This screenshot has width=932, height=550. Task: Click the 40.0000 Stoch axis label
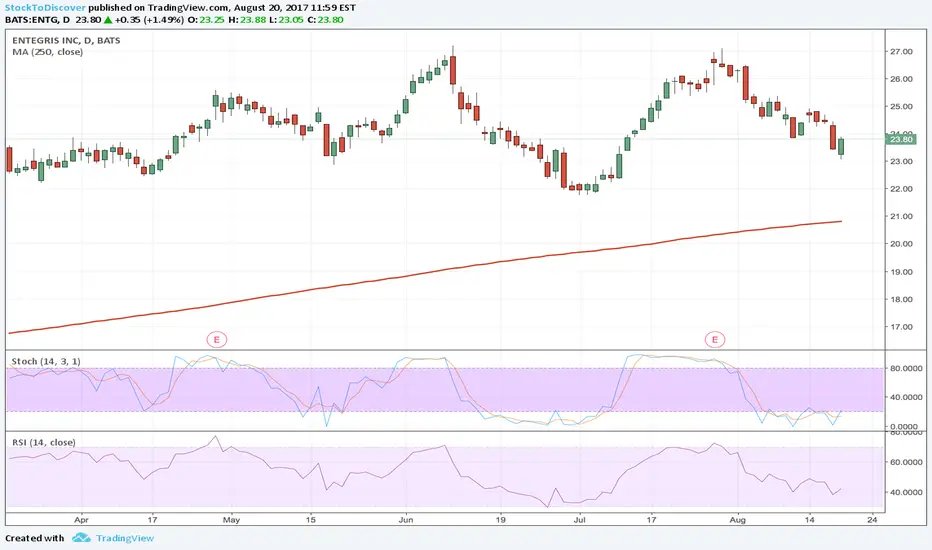click(x=905, y=397)
